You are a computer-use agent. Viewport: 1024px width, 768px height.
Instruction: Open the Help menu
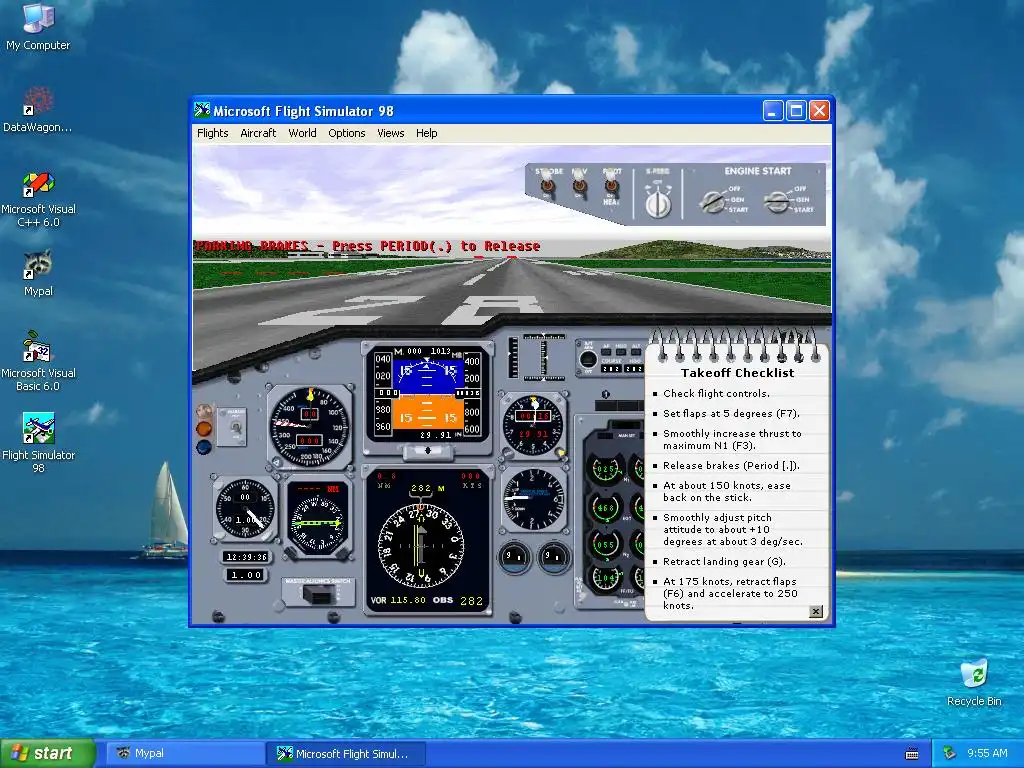(x=426, y=133)
